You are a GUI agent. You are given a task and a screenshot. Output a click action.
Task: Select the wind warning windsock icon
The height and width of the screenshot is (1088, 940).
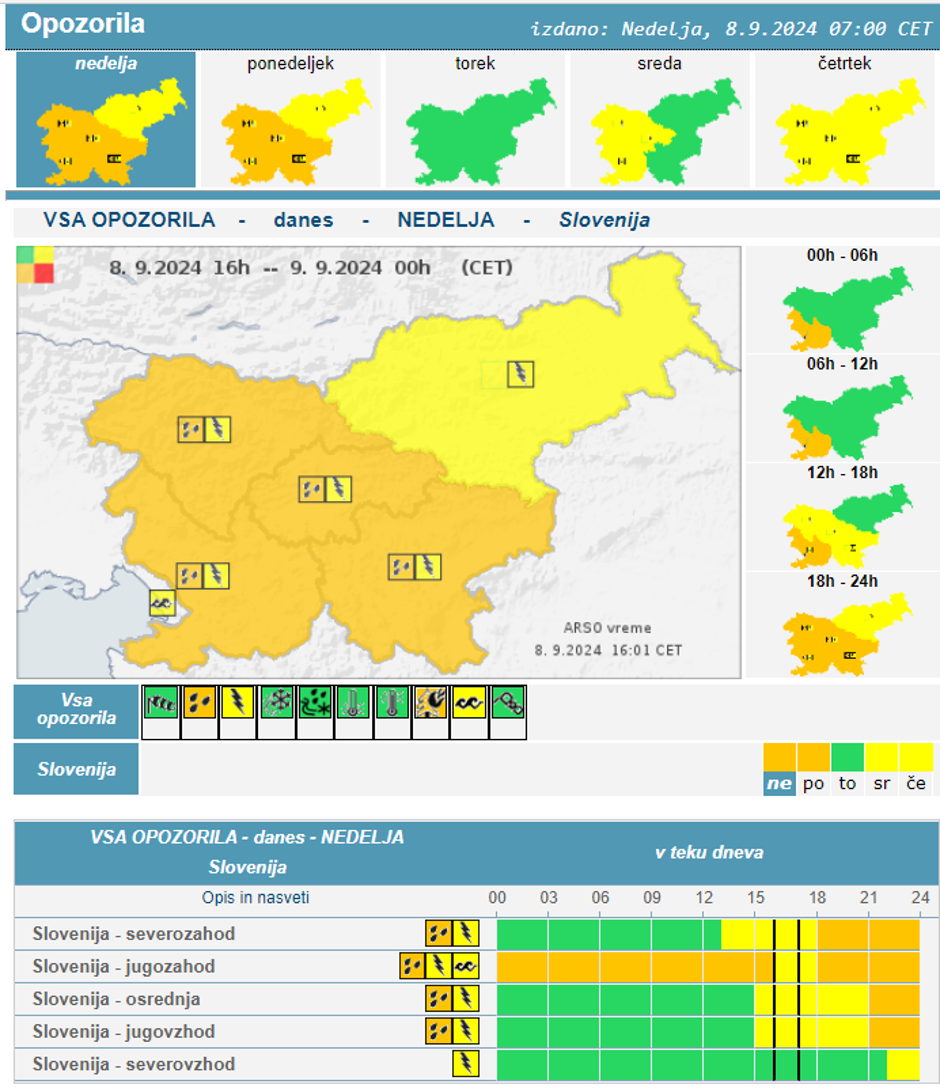pos(160,702)
